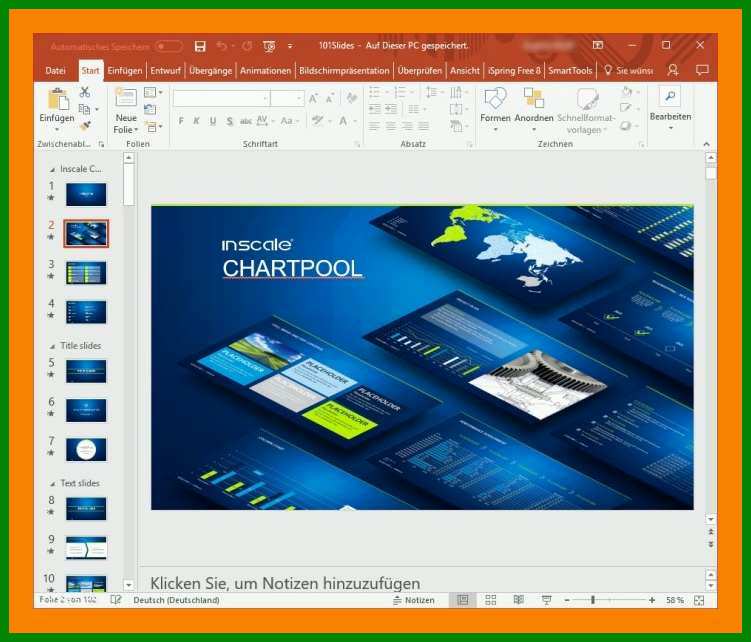Collapse the 'Inscale C...' section

pos(52,170)
